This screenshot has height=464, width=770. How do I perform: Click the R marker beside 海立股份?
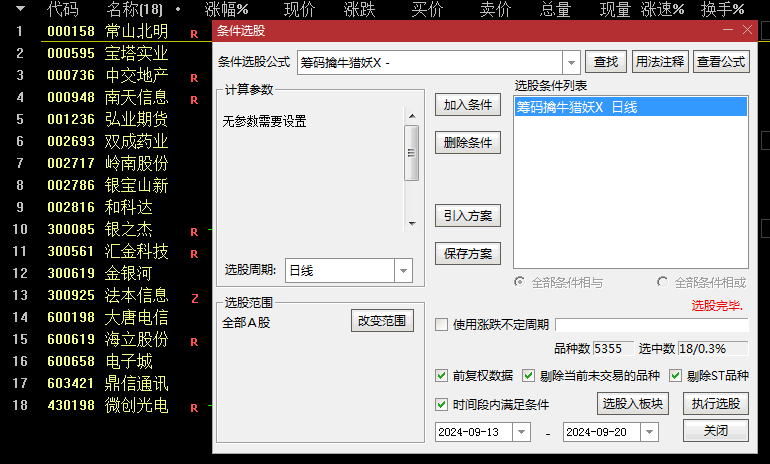pos(194,342)
